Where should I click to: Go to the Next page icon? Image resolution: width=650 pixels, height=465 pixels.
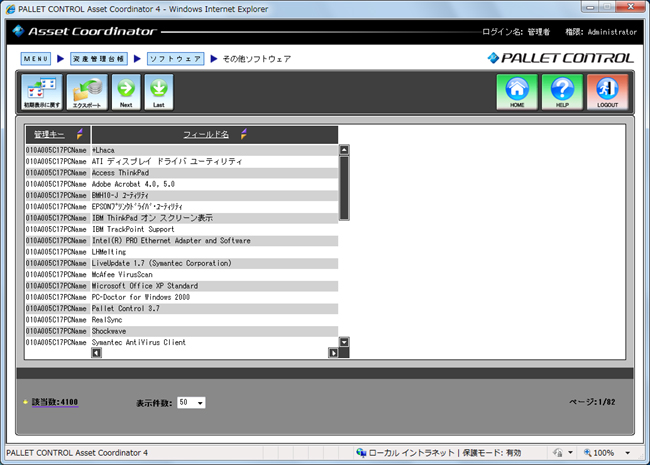coord(126,92)
